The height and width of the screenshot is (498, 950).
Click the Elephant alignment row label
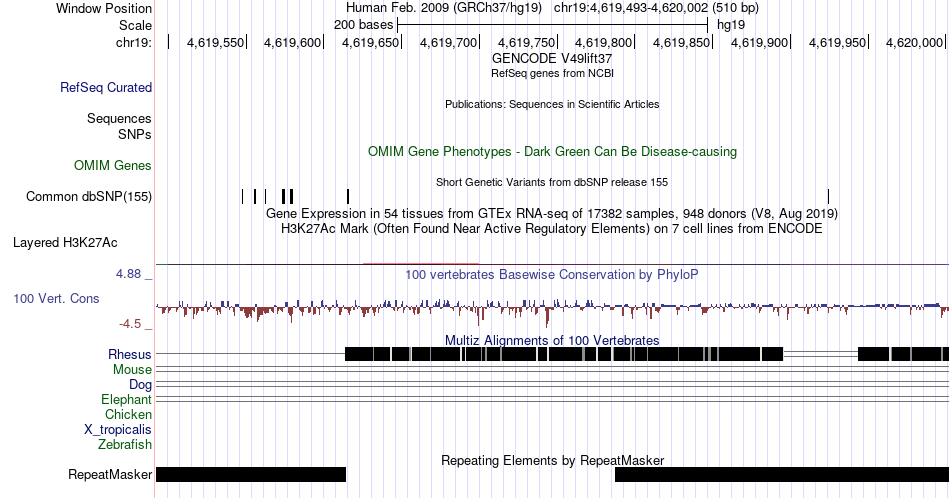[x=127, y=399]
